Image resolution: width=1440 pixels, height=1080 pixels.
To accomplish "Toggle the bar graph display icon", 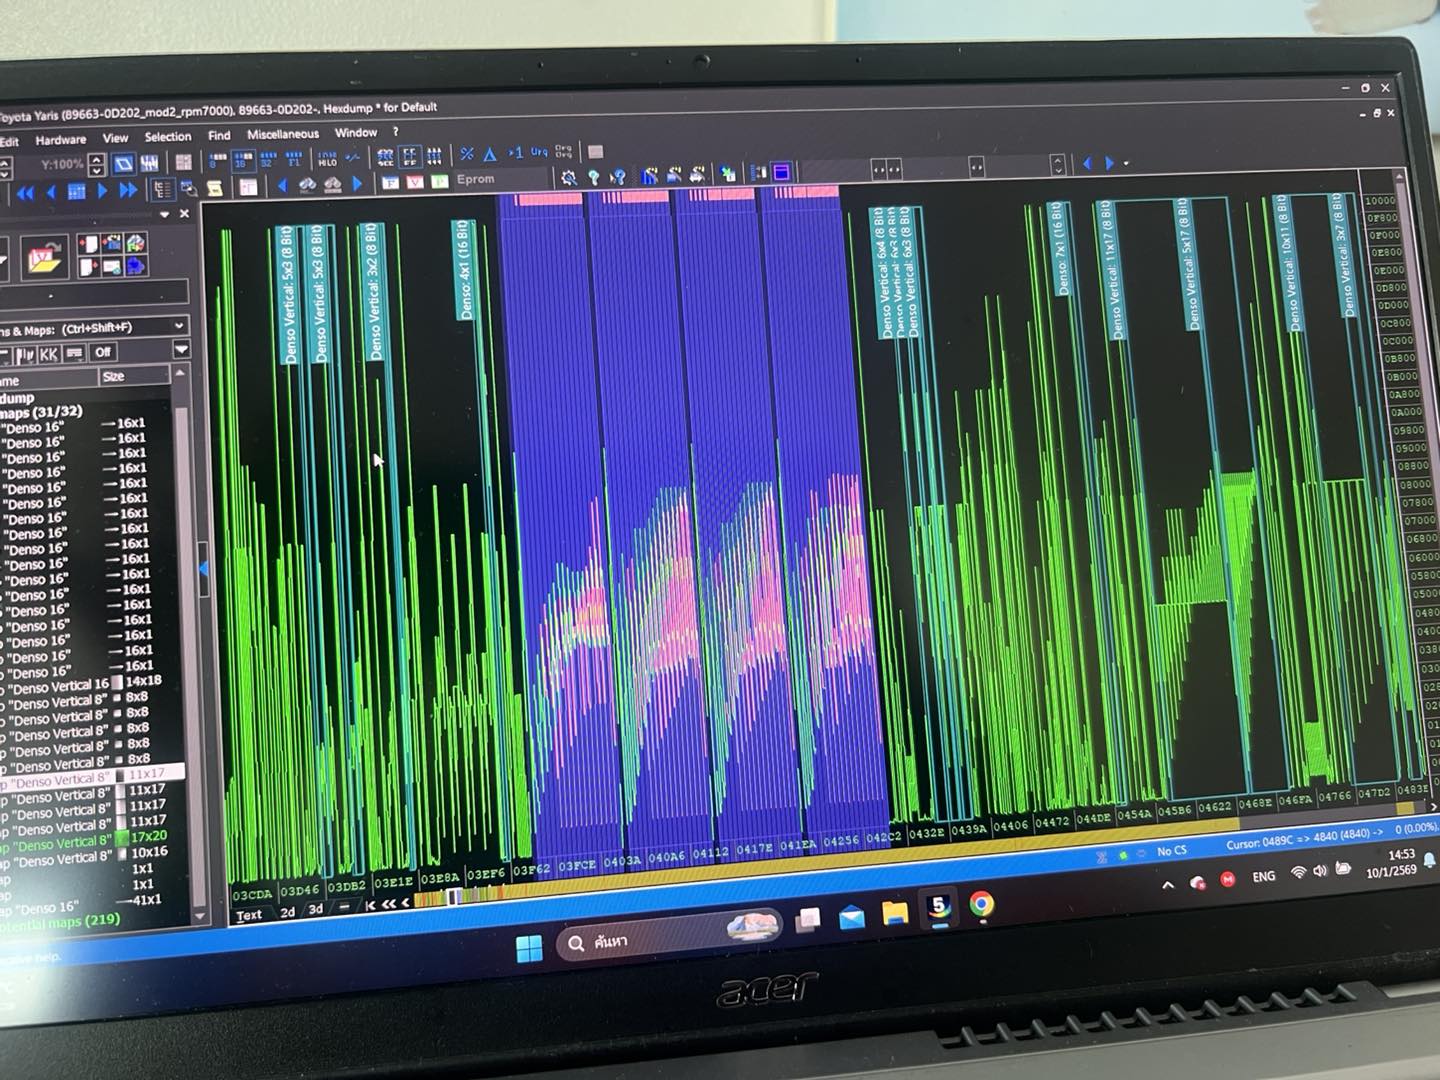I will pos(150,163).
